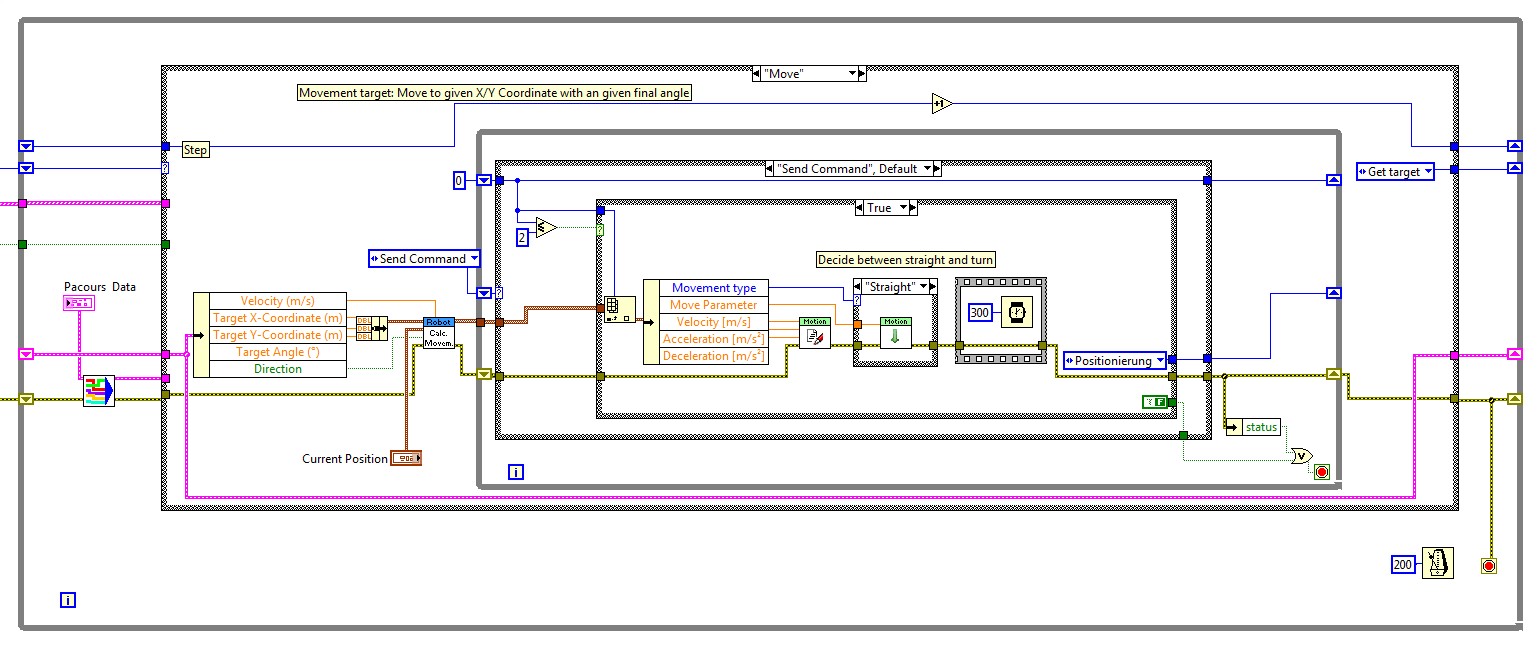This screenshot has width=1539, height=648.
Task: Open the Get target enum constant
Action: [1395, 171]
